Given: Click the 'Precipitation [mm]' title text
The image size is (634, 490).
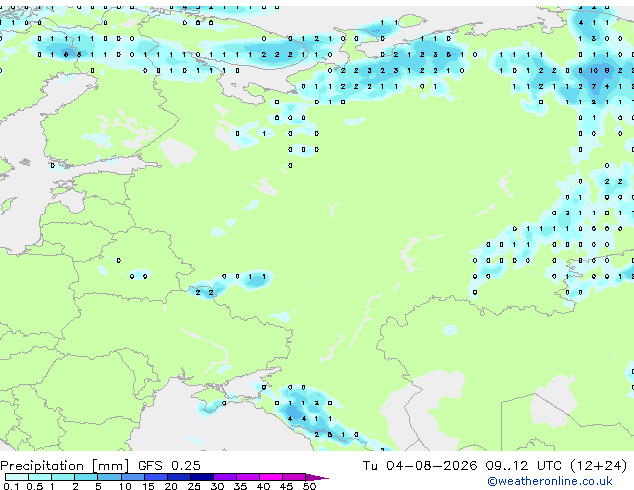Looking at the screenshot, I should tap(65, 466).
